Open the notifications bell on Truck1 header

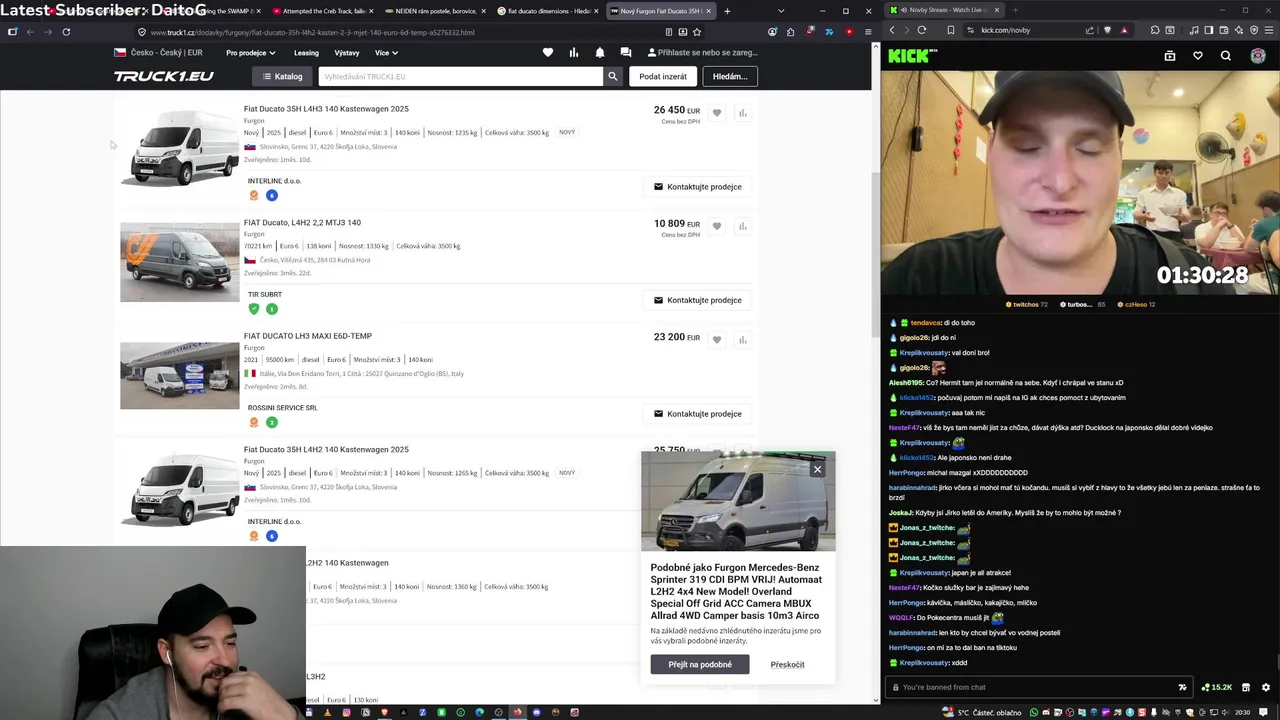click(x=600, y=52)
